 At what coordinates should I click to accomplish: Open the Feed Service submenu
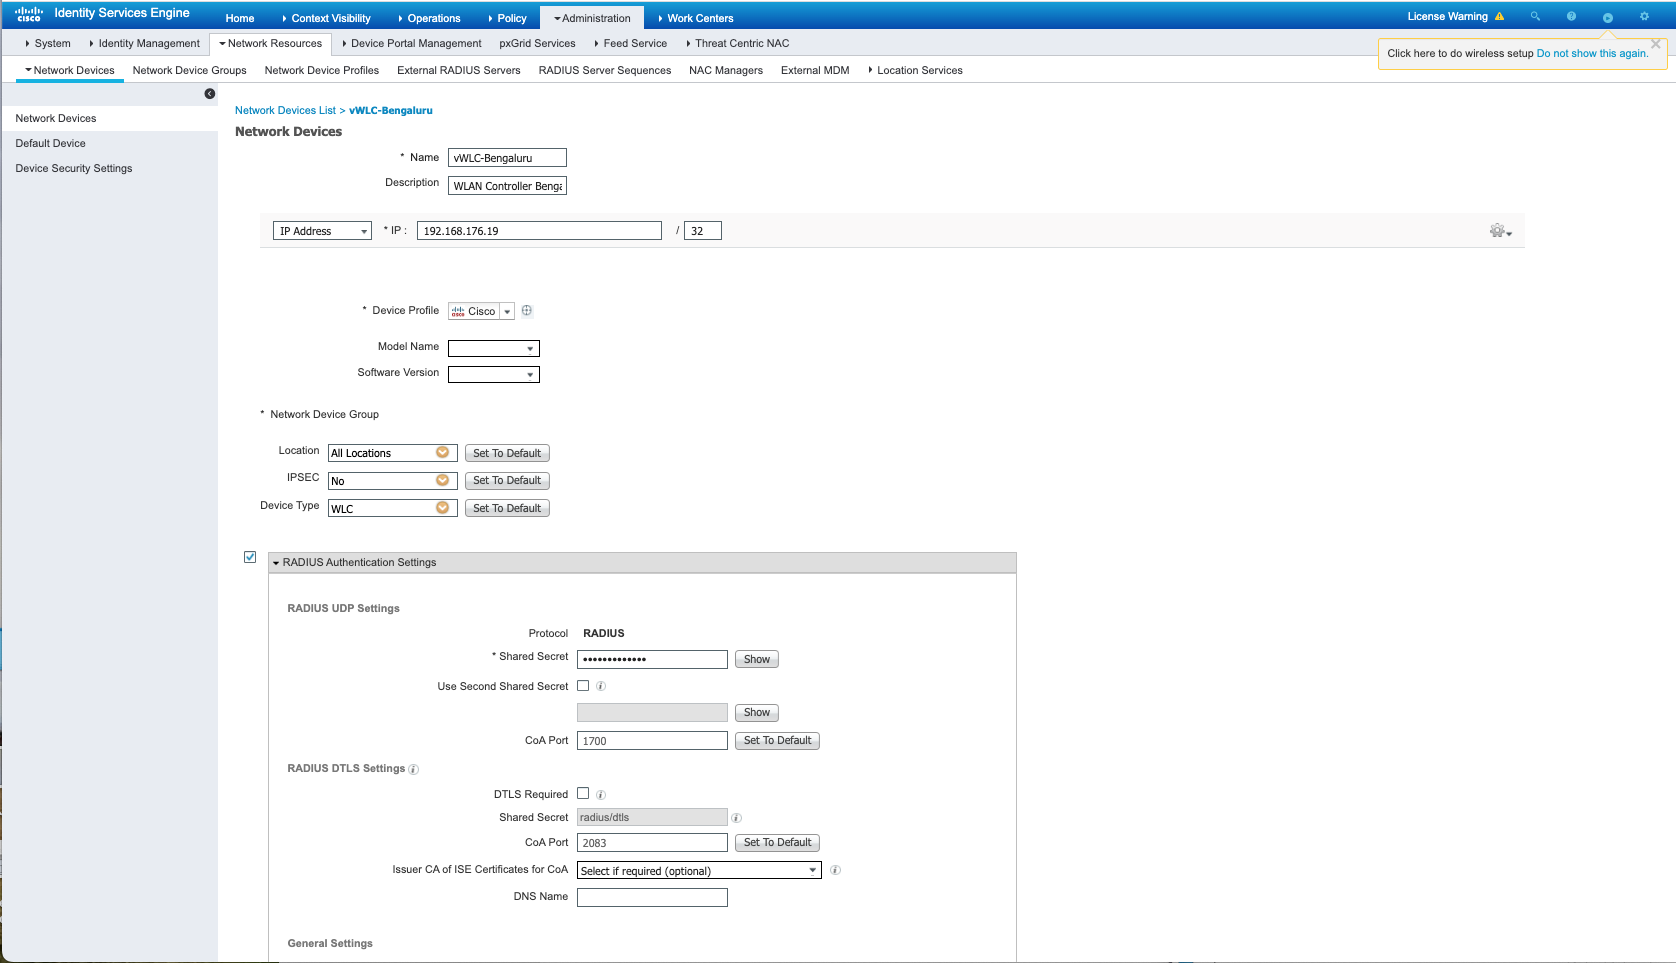pyautogui.click(x=630, y=43)
